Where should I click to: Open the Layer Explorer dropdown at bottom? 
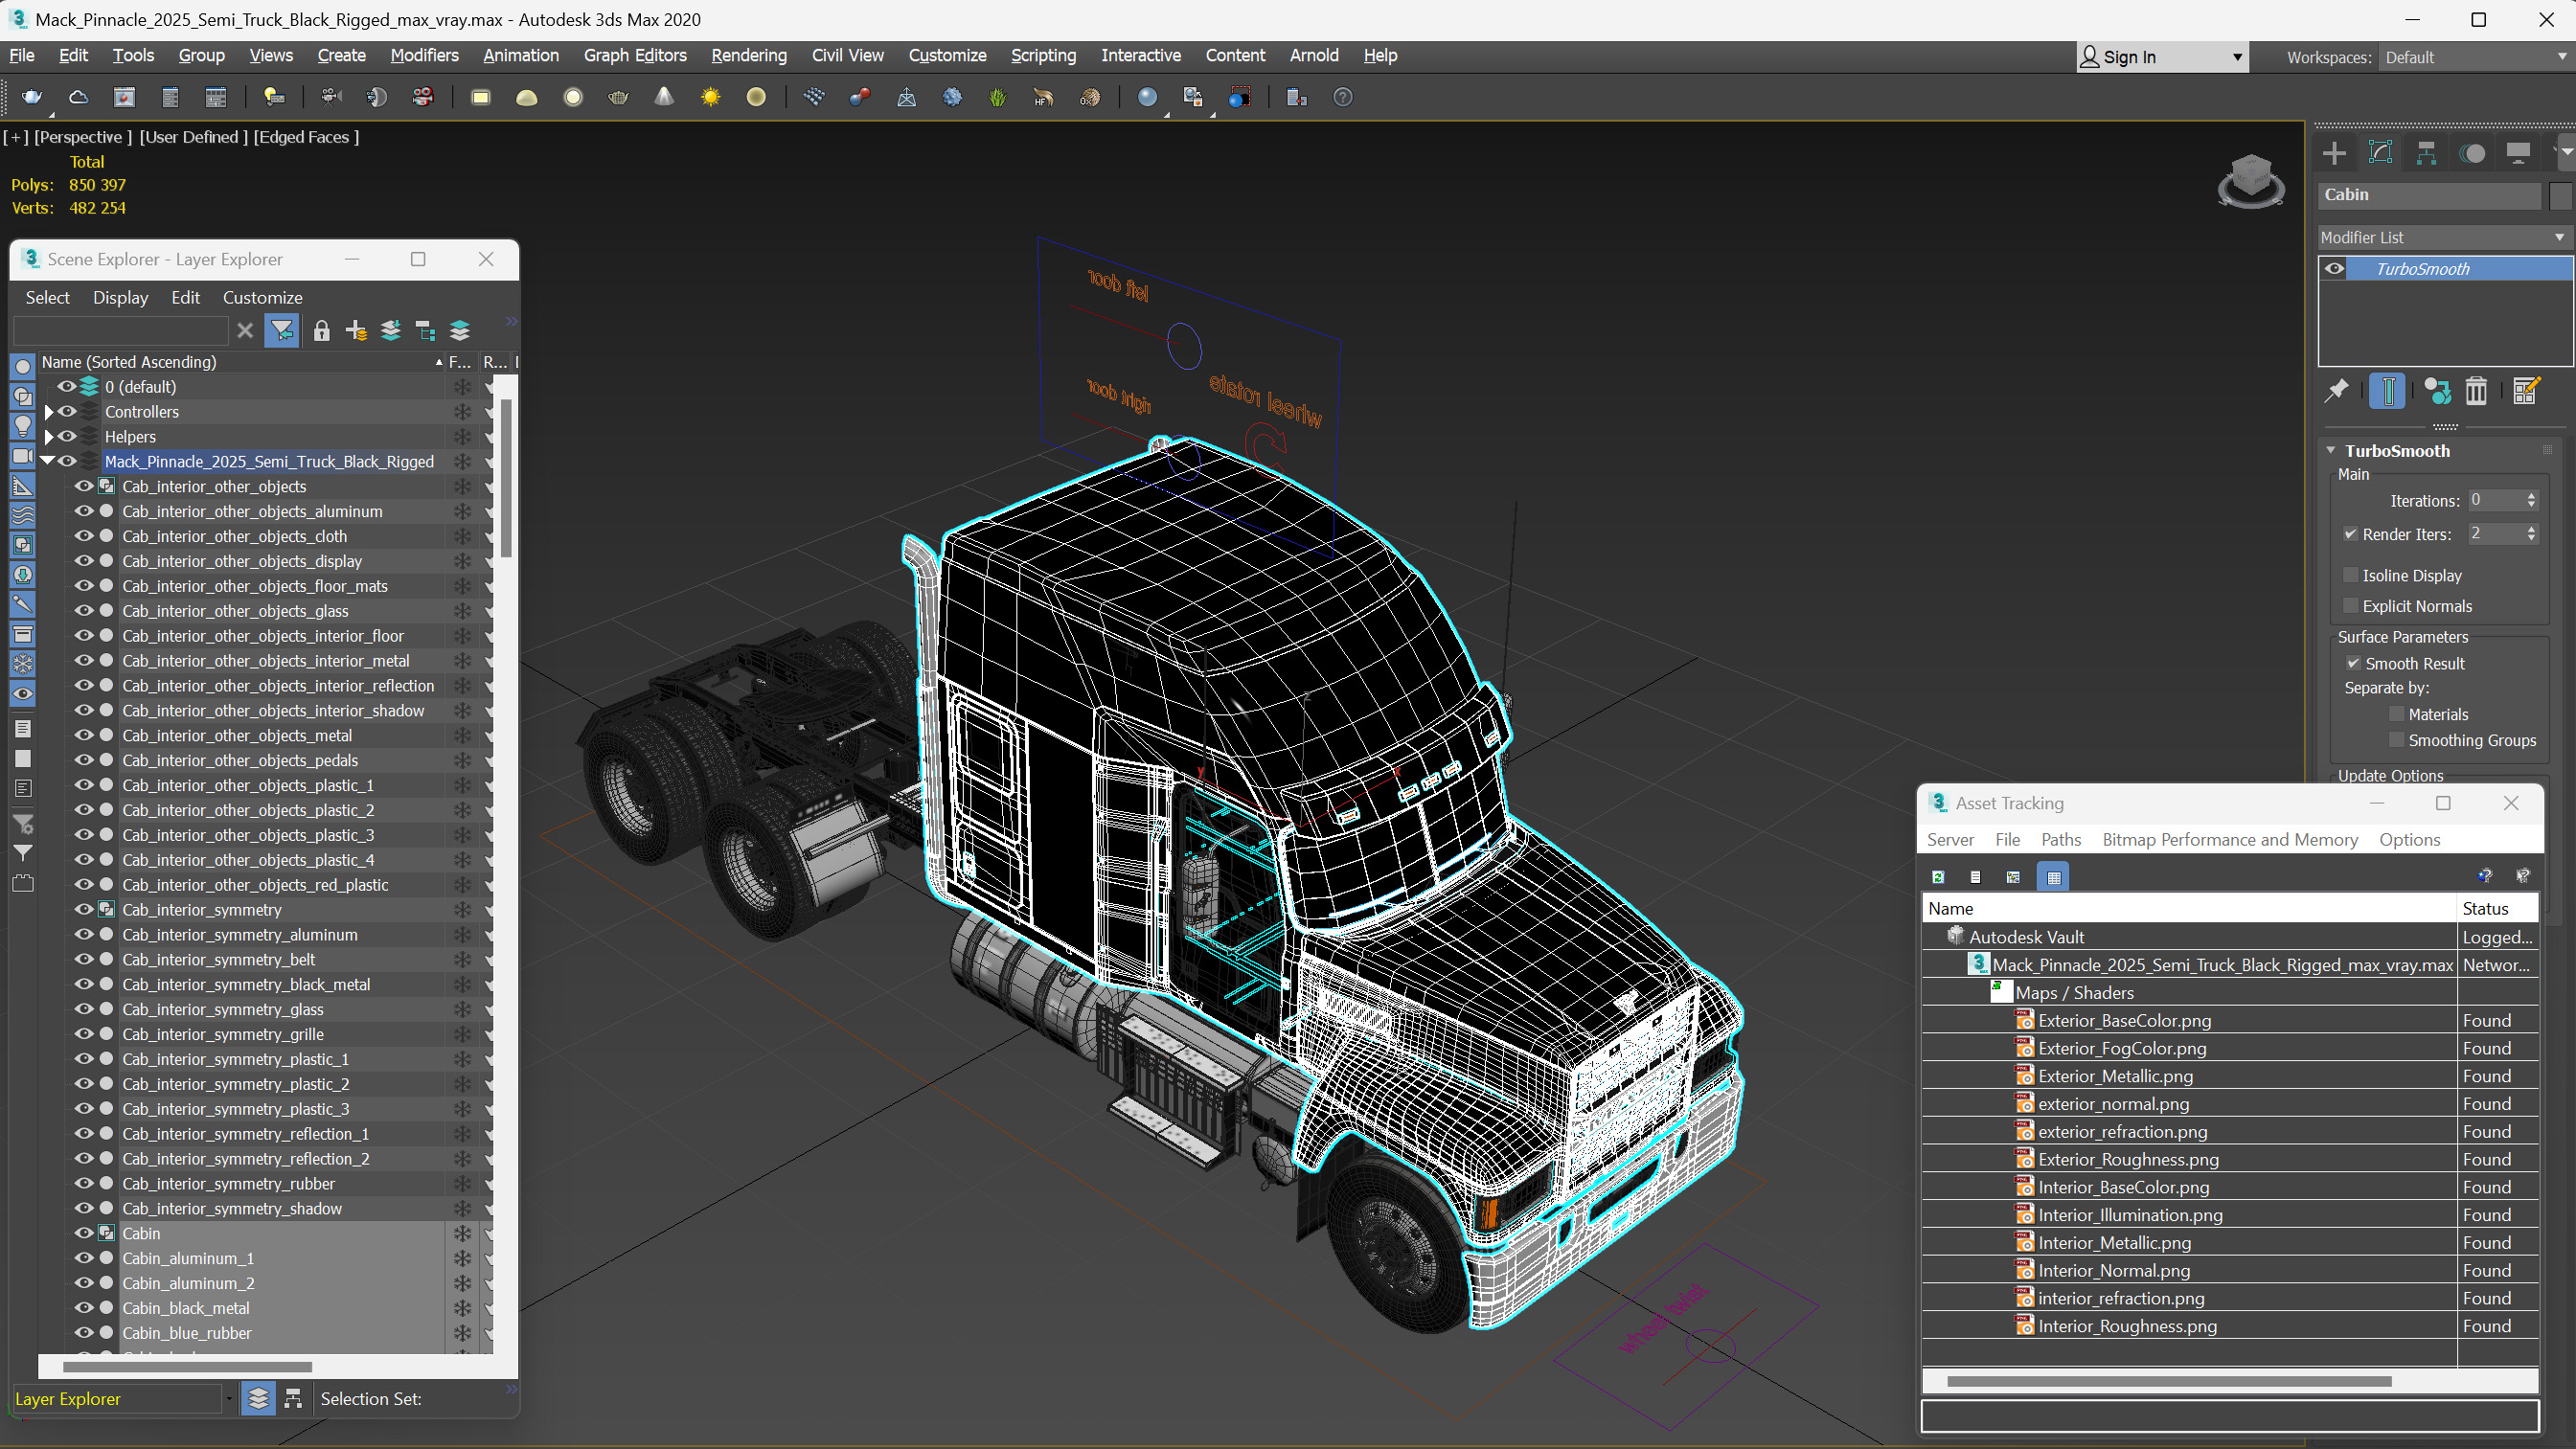tap(228, 1399)
